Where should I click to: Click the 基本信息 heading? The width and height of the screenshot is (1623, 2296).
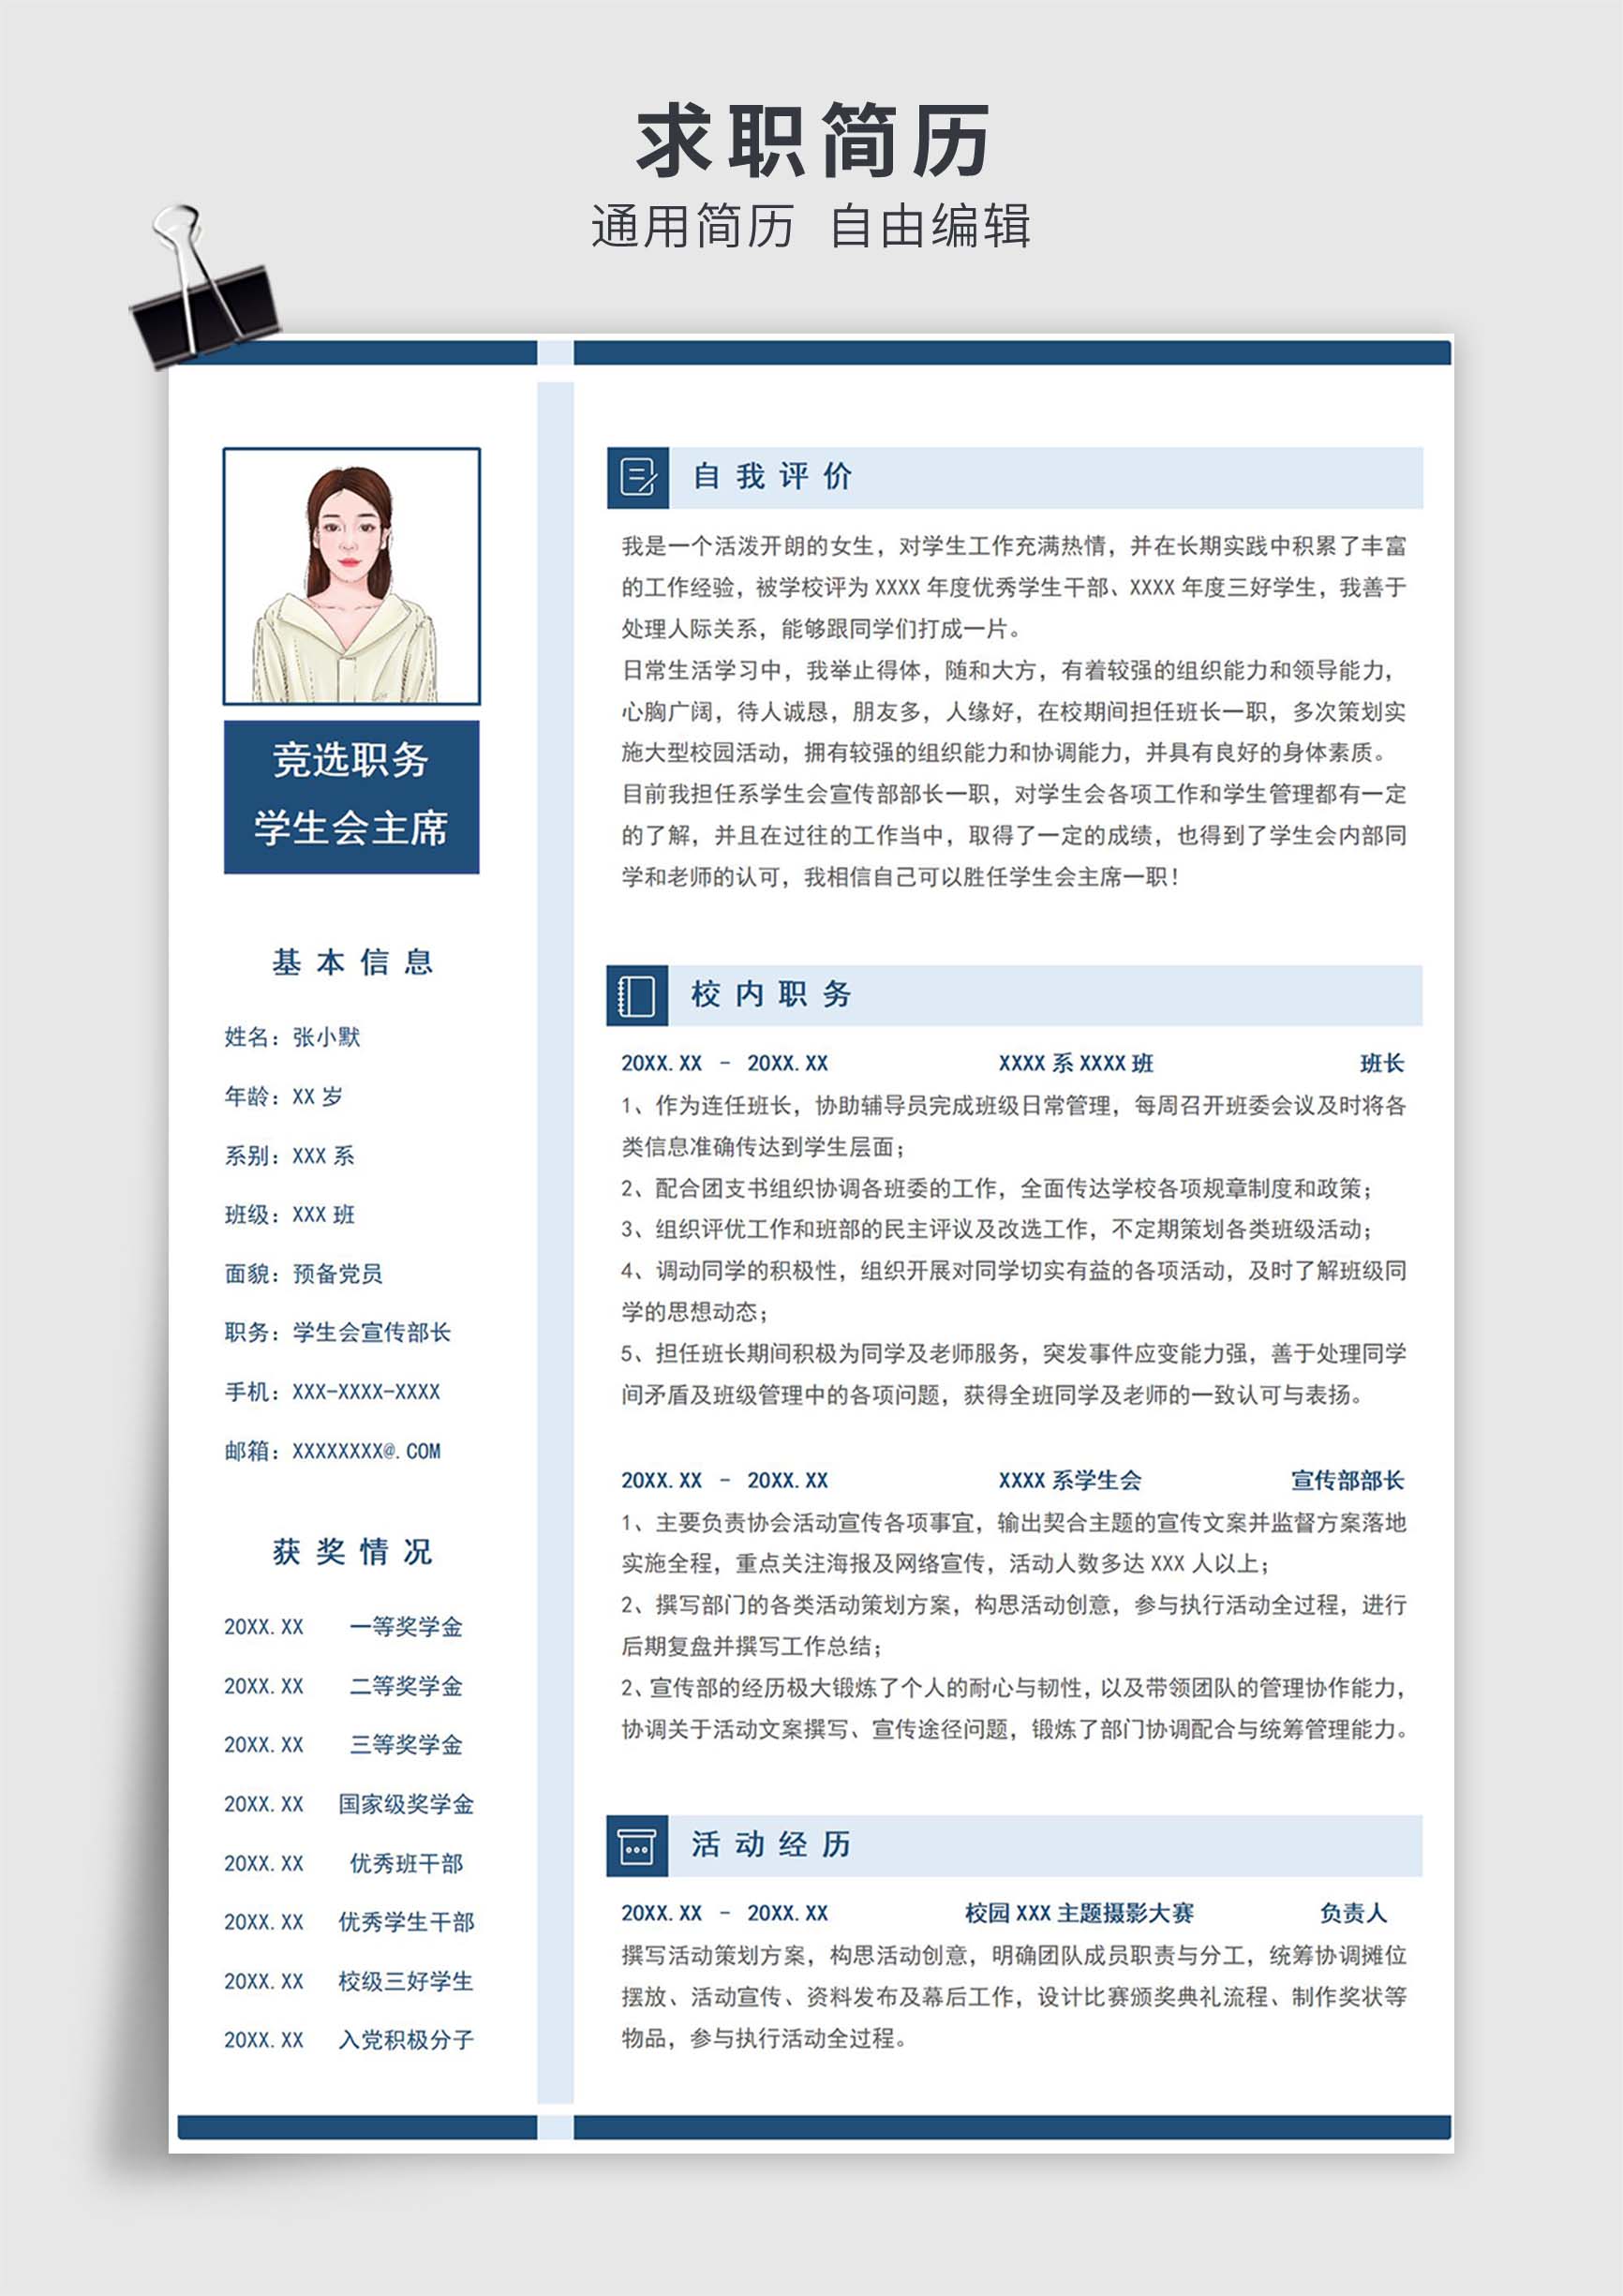tap(352, 962)
